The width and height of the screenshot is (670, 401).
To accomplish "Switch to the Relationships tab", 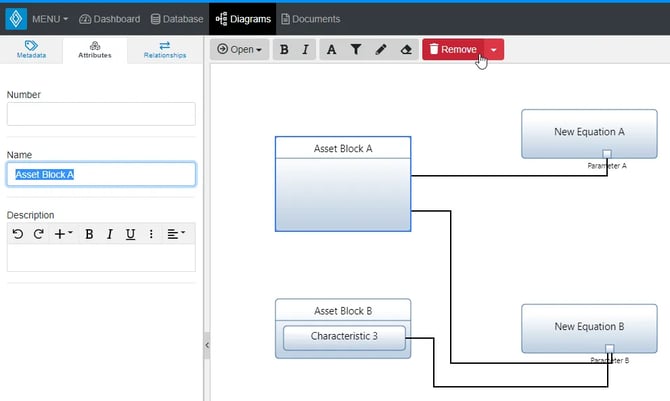I will [165, 50].
